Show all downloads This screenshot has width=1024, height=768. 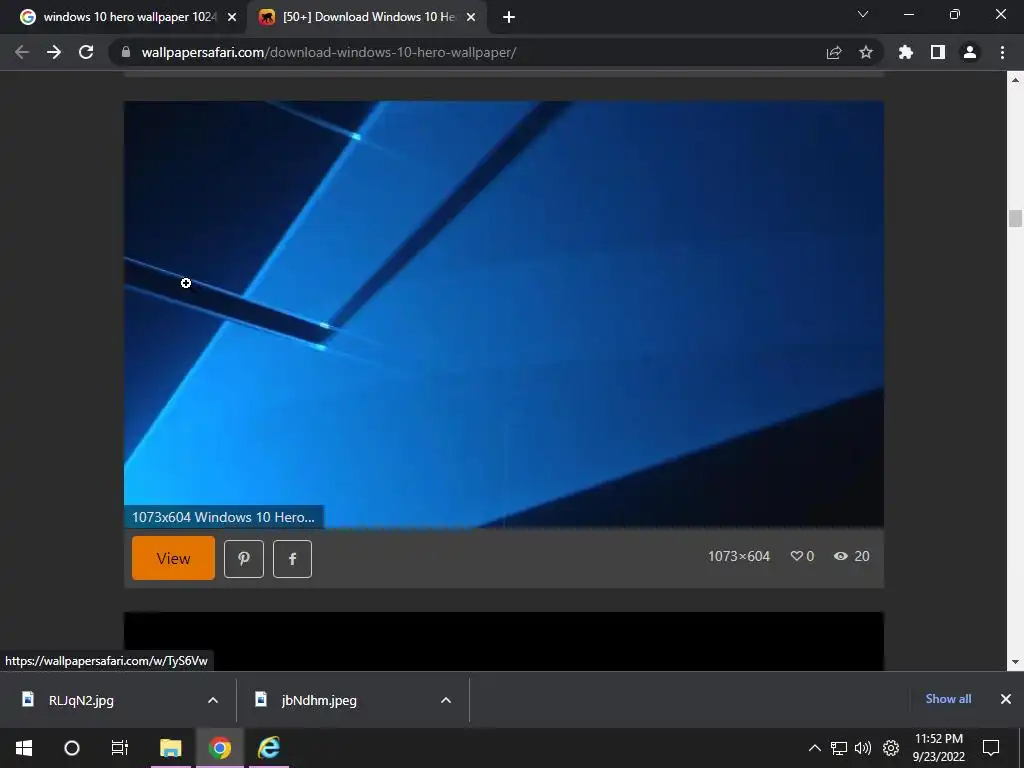point(948,699)
